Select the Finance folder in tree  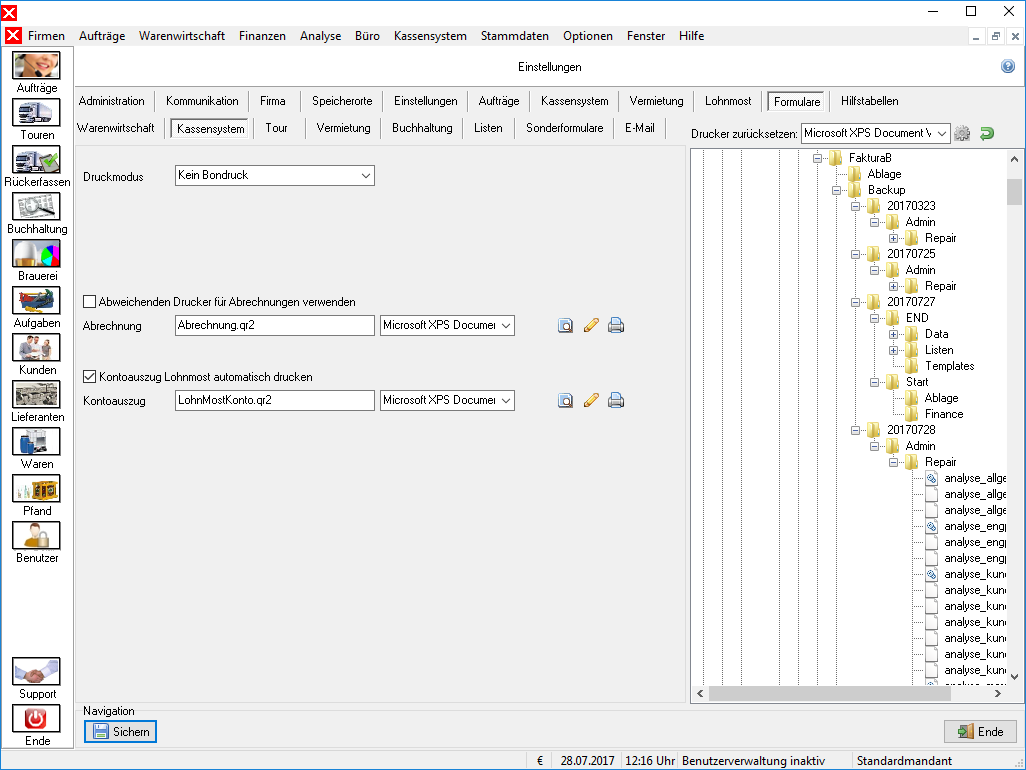[944, 414]
